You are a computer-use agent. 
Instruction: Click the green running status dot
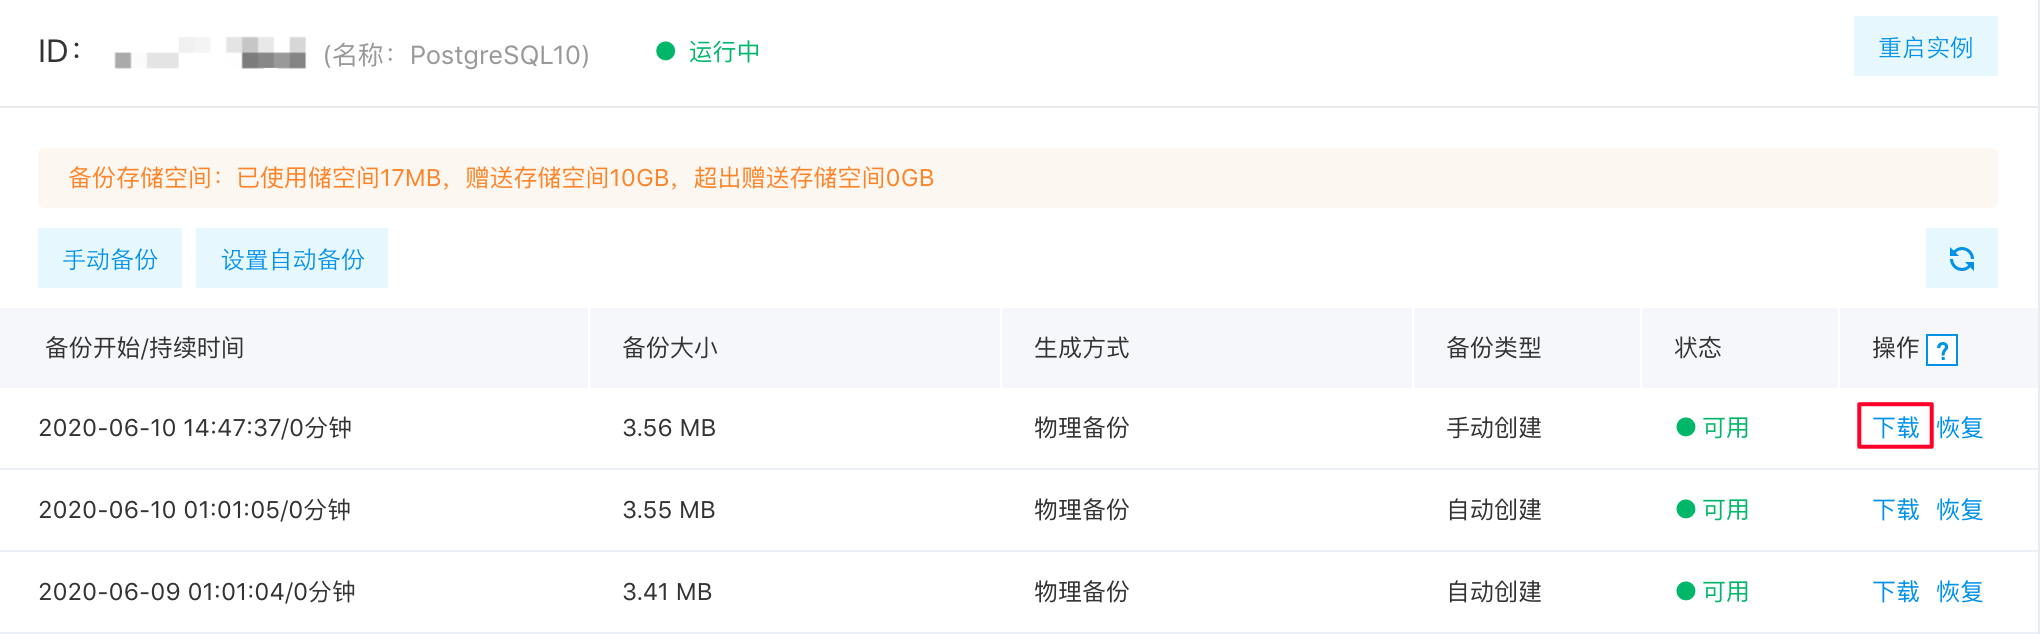[x=666, y=51]
